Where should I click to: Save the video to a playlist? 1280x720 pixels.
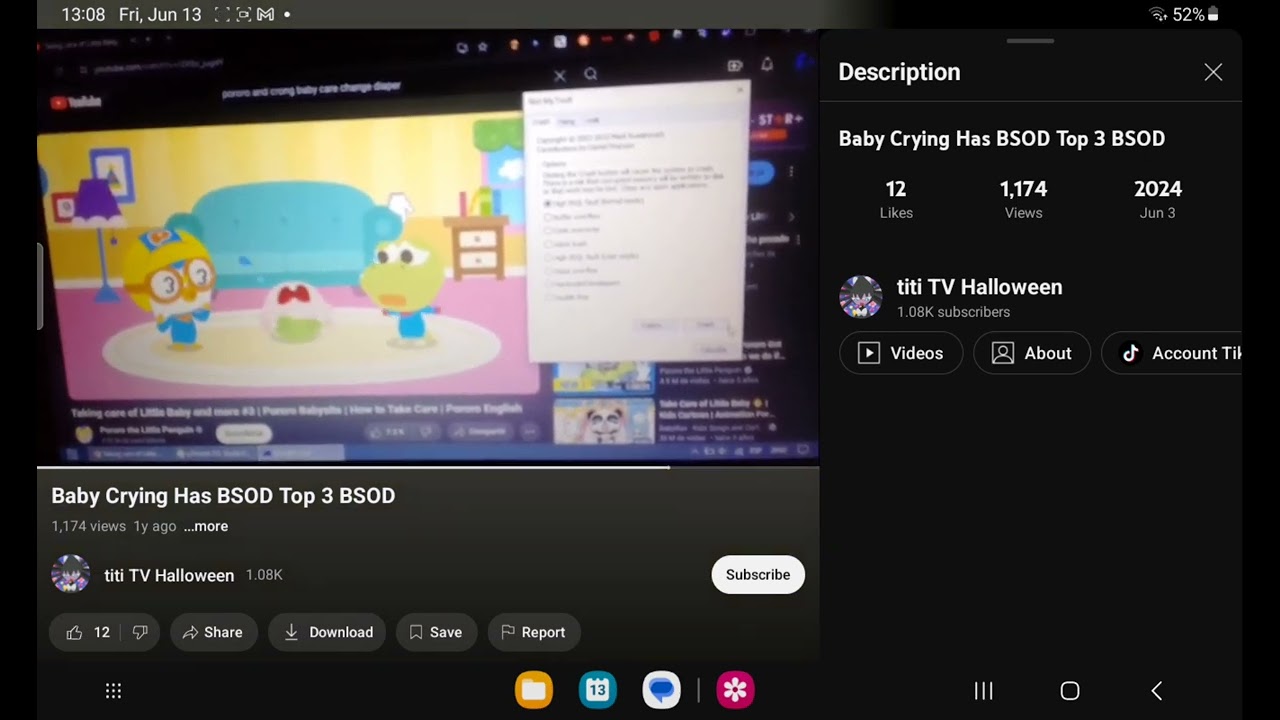pyautogui.click(x=435, y=632)
